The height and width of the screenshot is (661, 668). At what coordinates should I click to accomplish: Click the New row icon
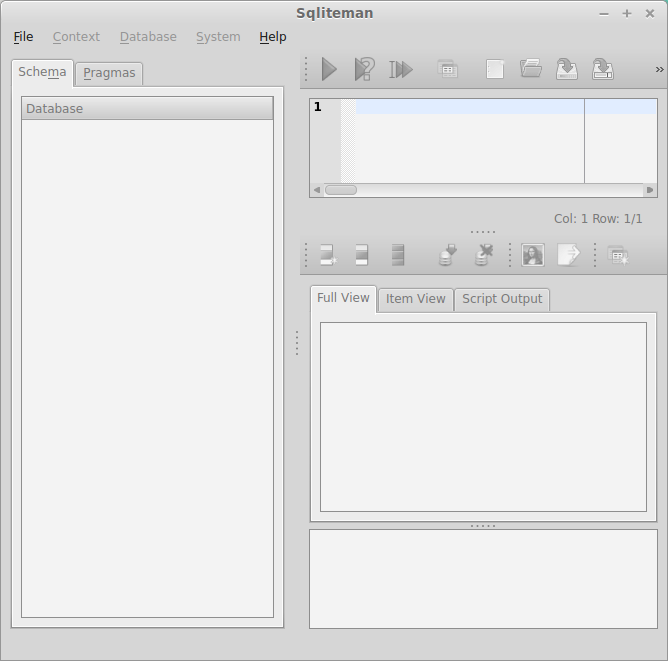coord(327,255)
